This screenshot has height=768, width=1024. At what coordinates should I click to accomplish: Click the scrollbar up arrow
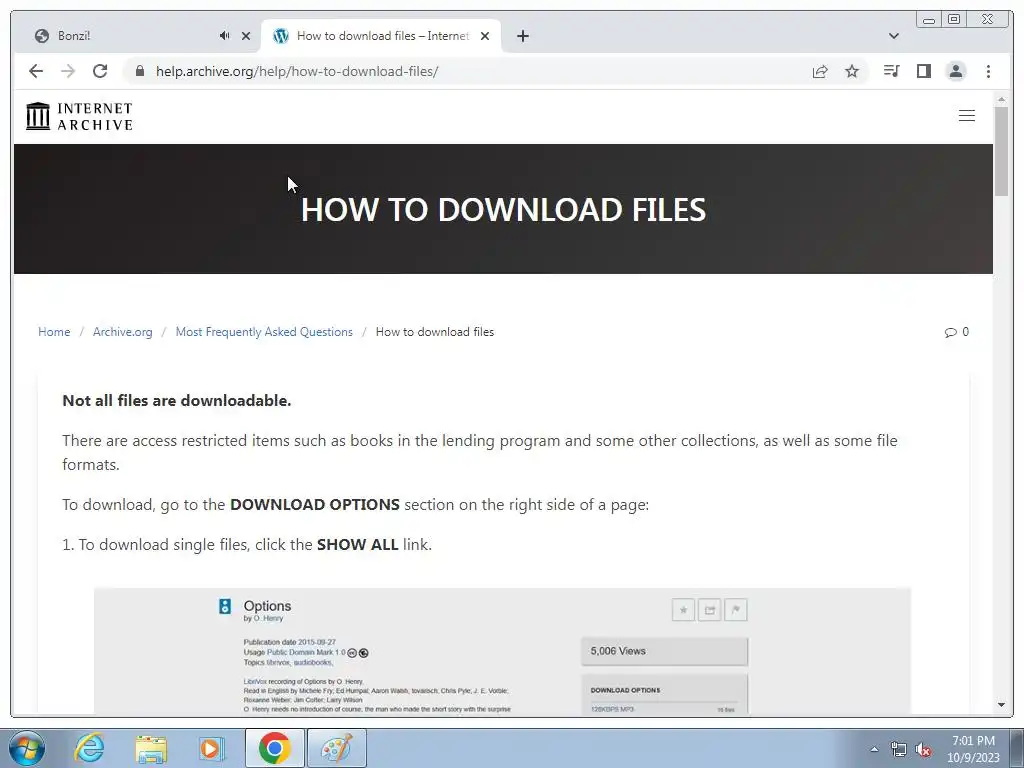click(x=1001, y=99)
